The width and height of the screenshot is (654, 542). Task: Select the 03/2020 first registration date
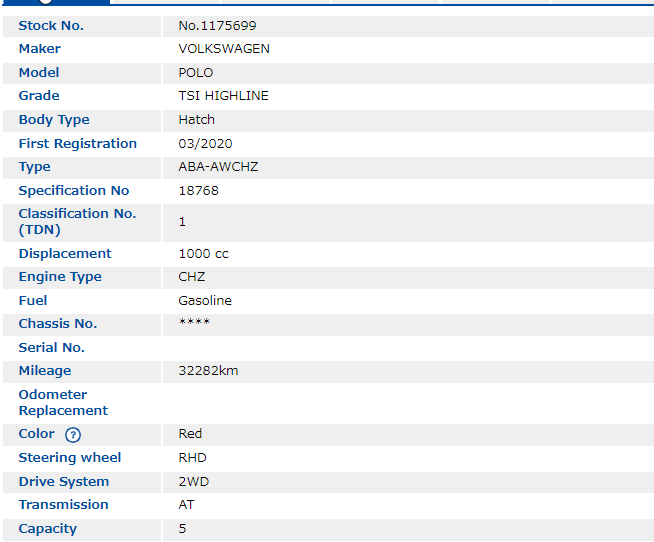tap(205, 144)
